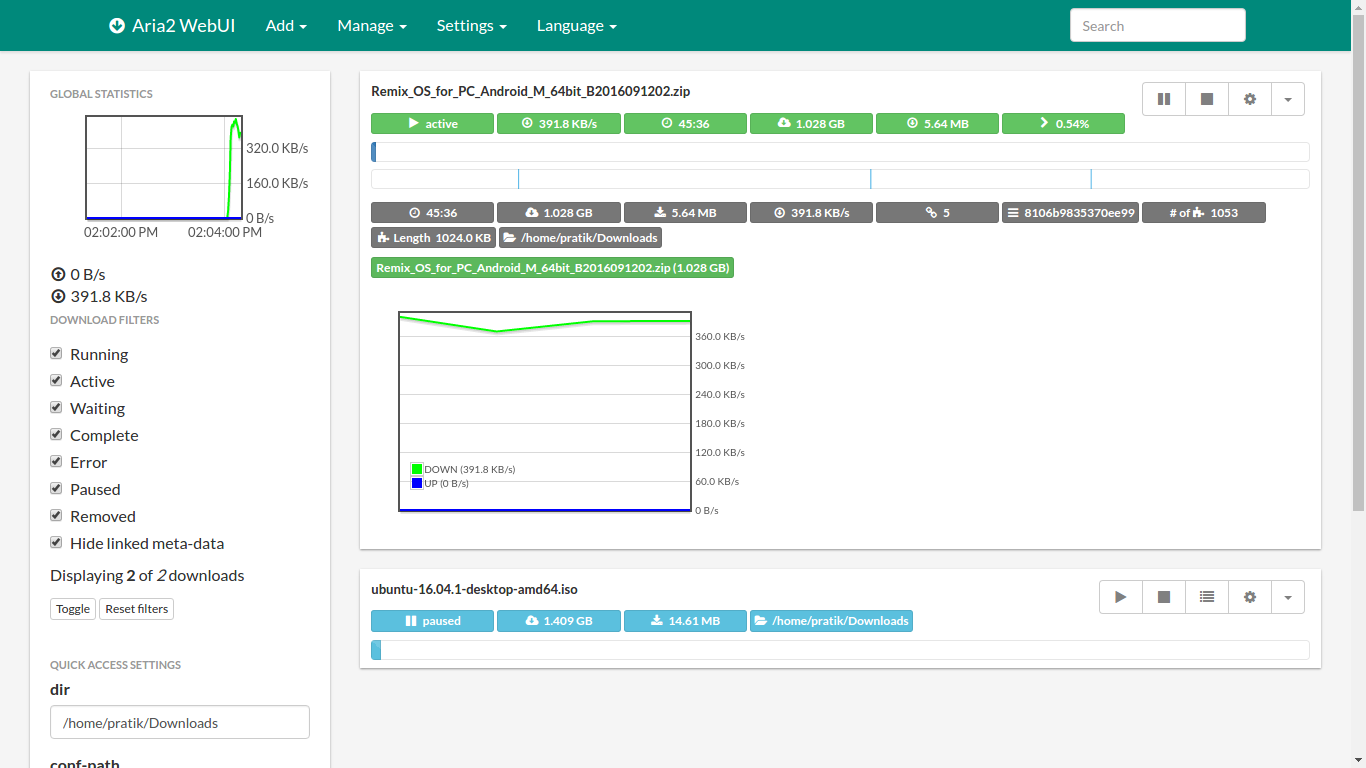Uncheck the Running filter
This screenshot has width=1366, height=768.
[x=56, y=353]
